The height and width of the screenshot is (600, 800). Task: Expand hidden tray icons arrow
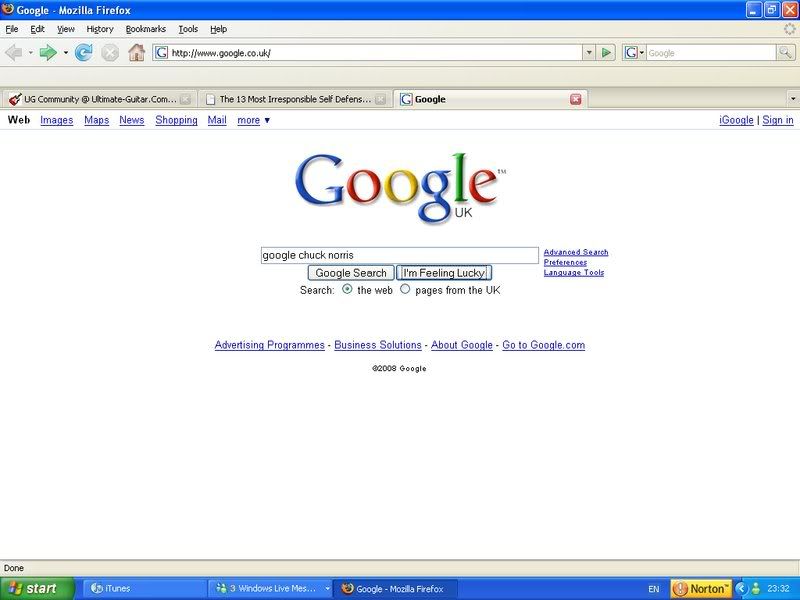click(x=741, y=588)
